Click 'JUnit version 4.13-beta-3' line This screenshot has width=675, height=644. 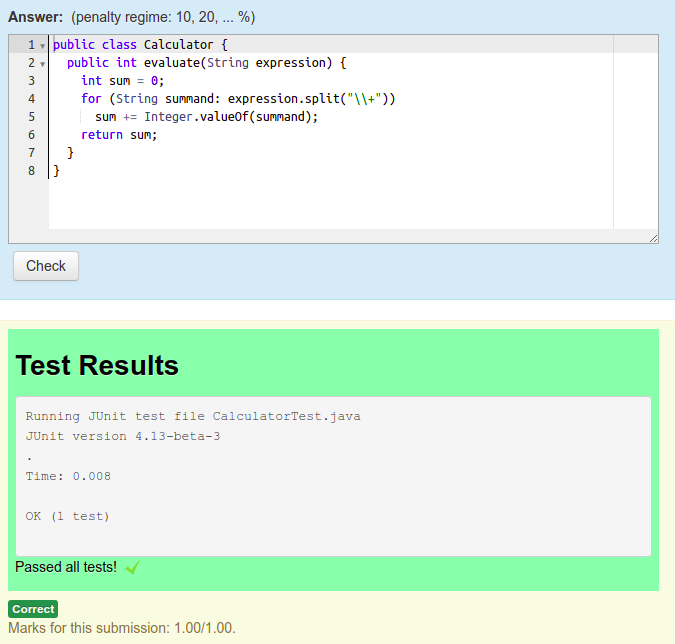click(x=123, y=436)
